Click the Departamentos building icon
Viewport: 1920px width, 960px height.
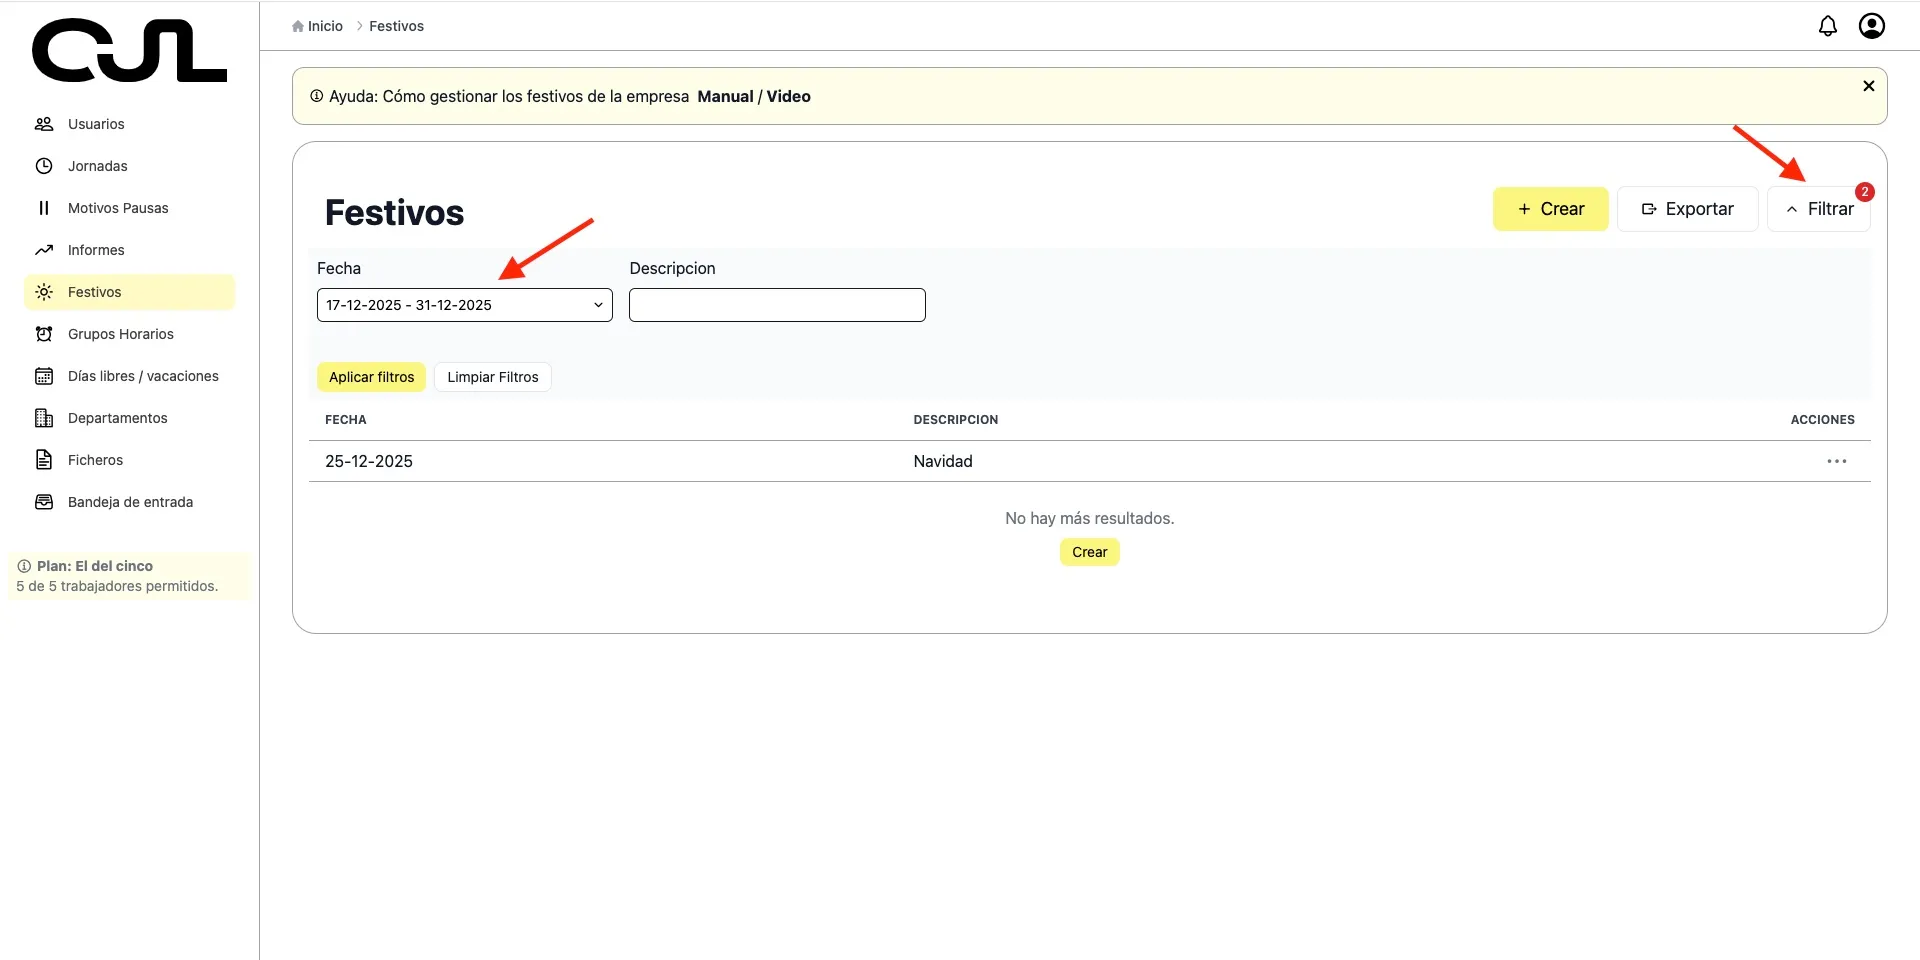click(x=44, y=418)
